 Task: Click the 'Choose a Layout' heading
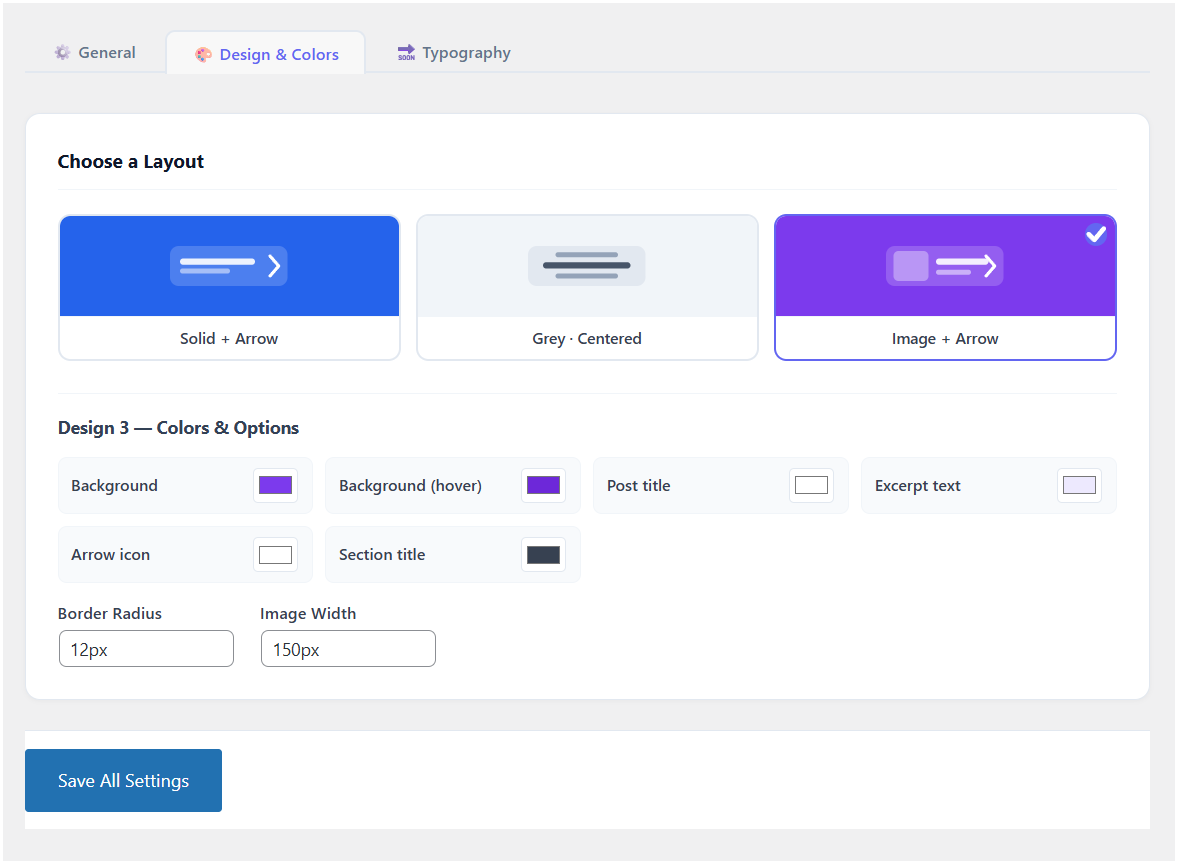(x=131, y=162)
